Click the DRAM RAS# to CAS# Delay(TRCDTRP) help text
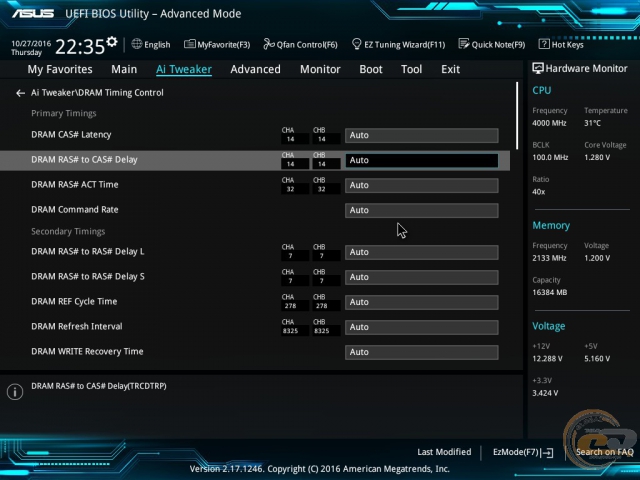The height and width of the screenshot is (480, 640). pyautogui.click(x=99, y=386)
